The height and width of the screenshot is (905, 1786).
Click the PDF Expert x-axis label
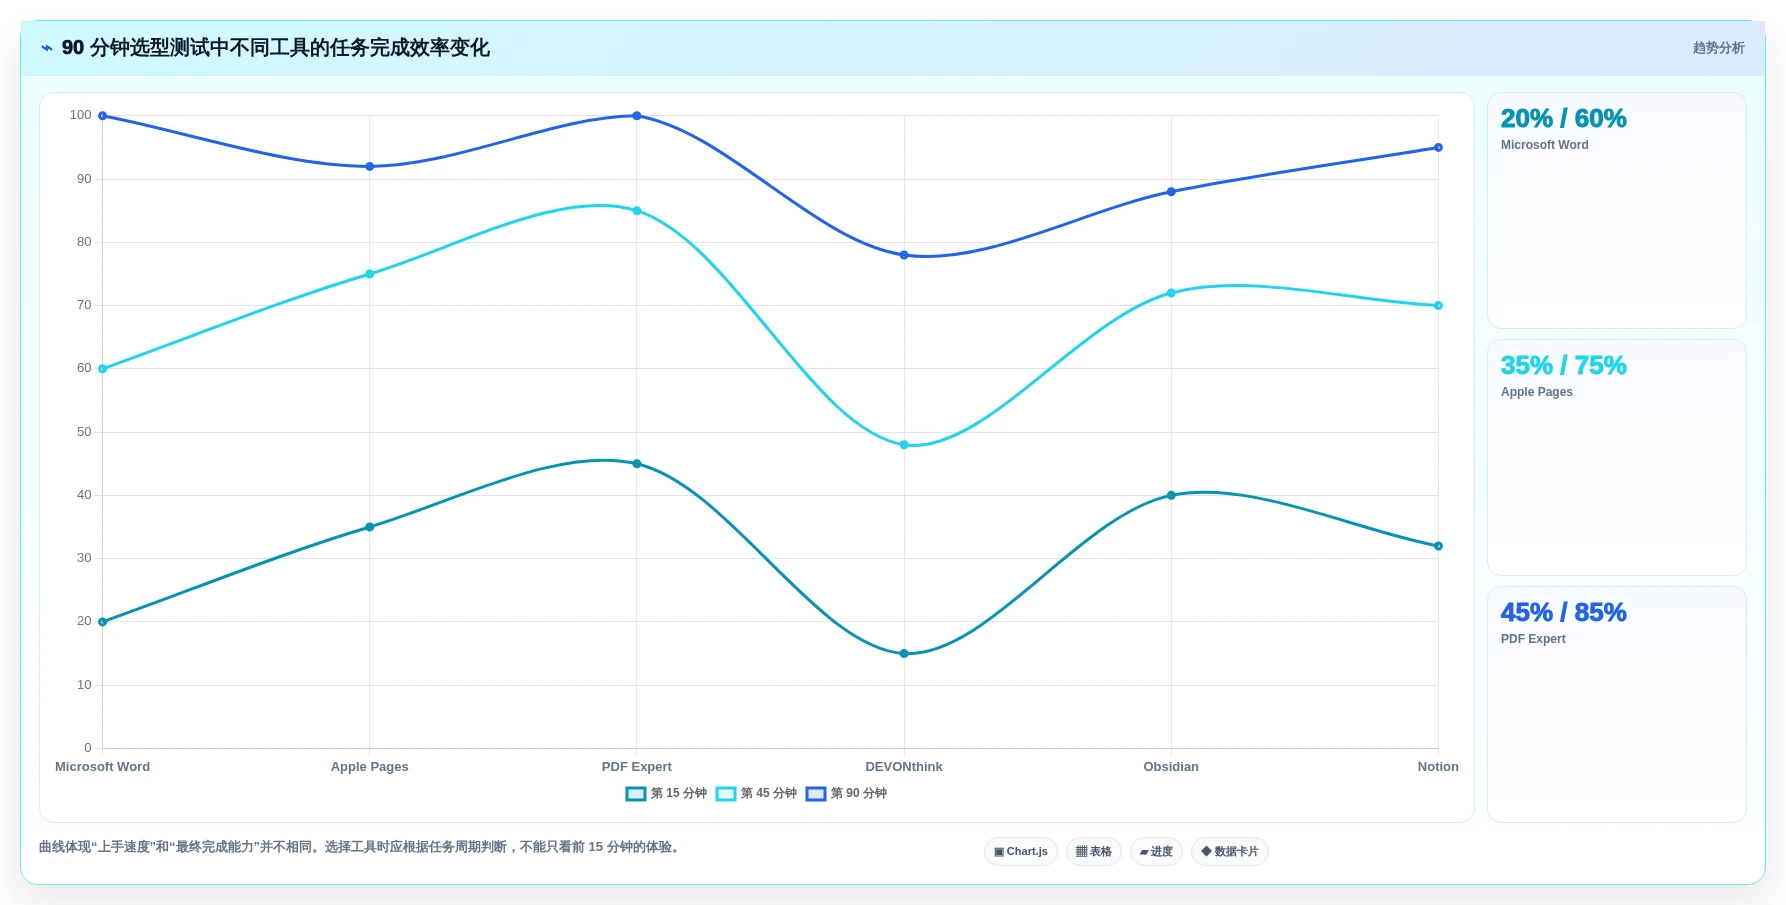tap(637, 767)
